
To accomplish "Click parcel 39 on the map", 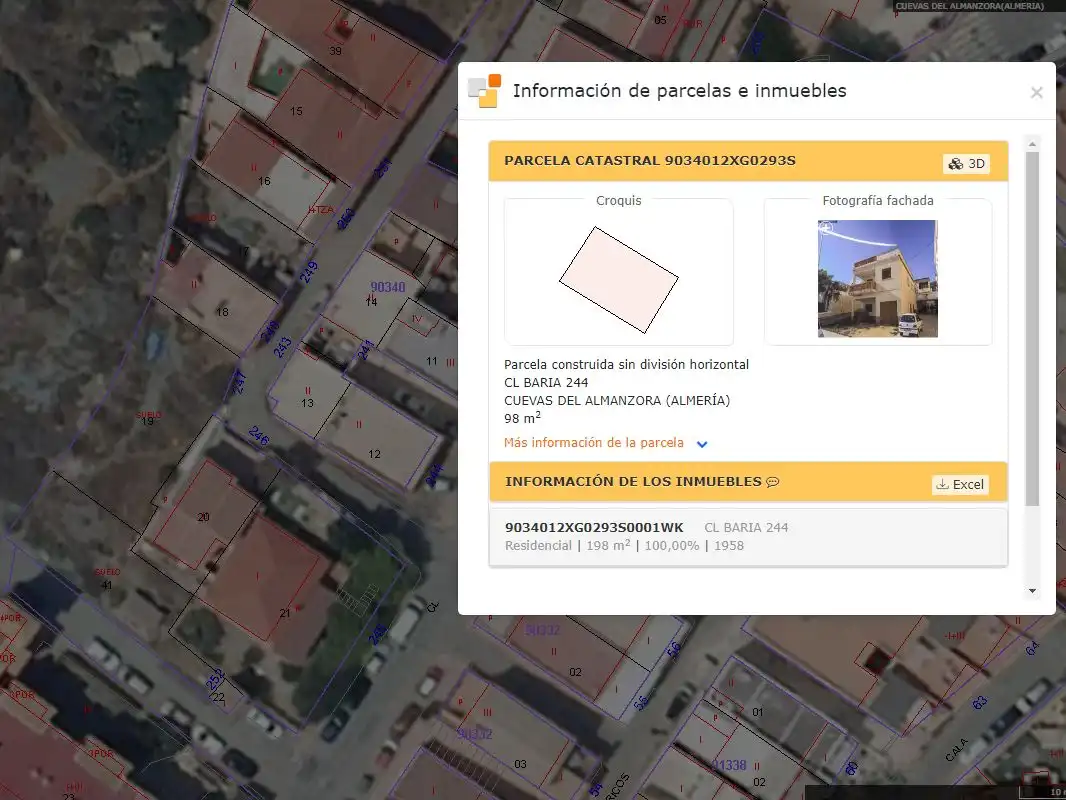I will [x=335, y=51].
